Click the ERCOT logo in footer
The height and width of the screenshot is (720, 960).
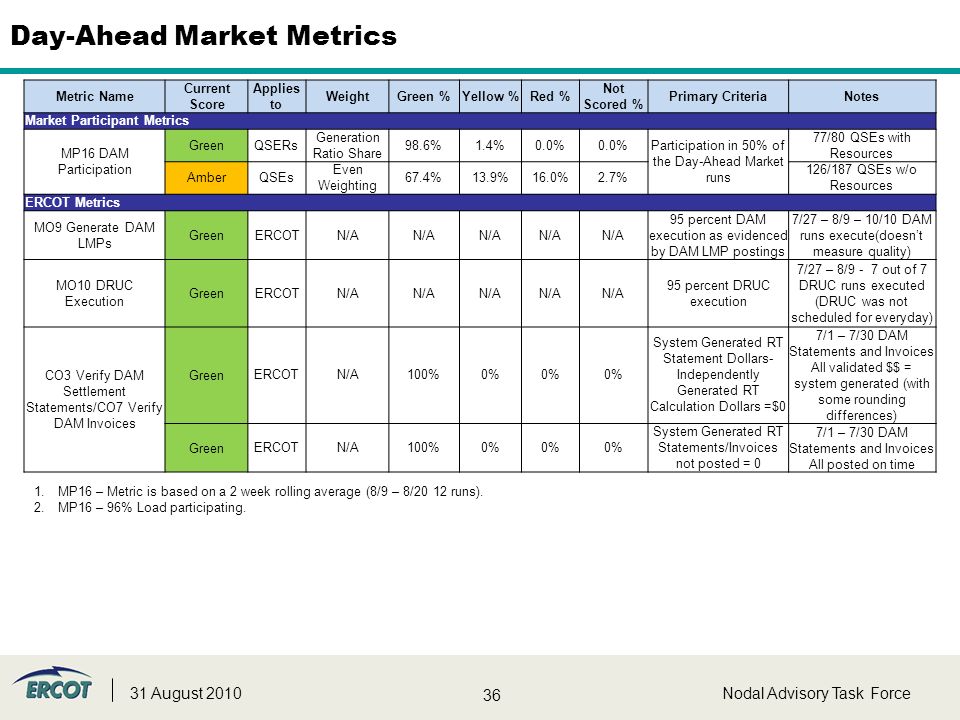click(x=52, y=684)
